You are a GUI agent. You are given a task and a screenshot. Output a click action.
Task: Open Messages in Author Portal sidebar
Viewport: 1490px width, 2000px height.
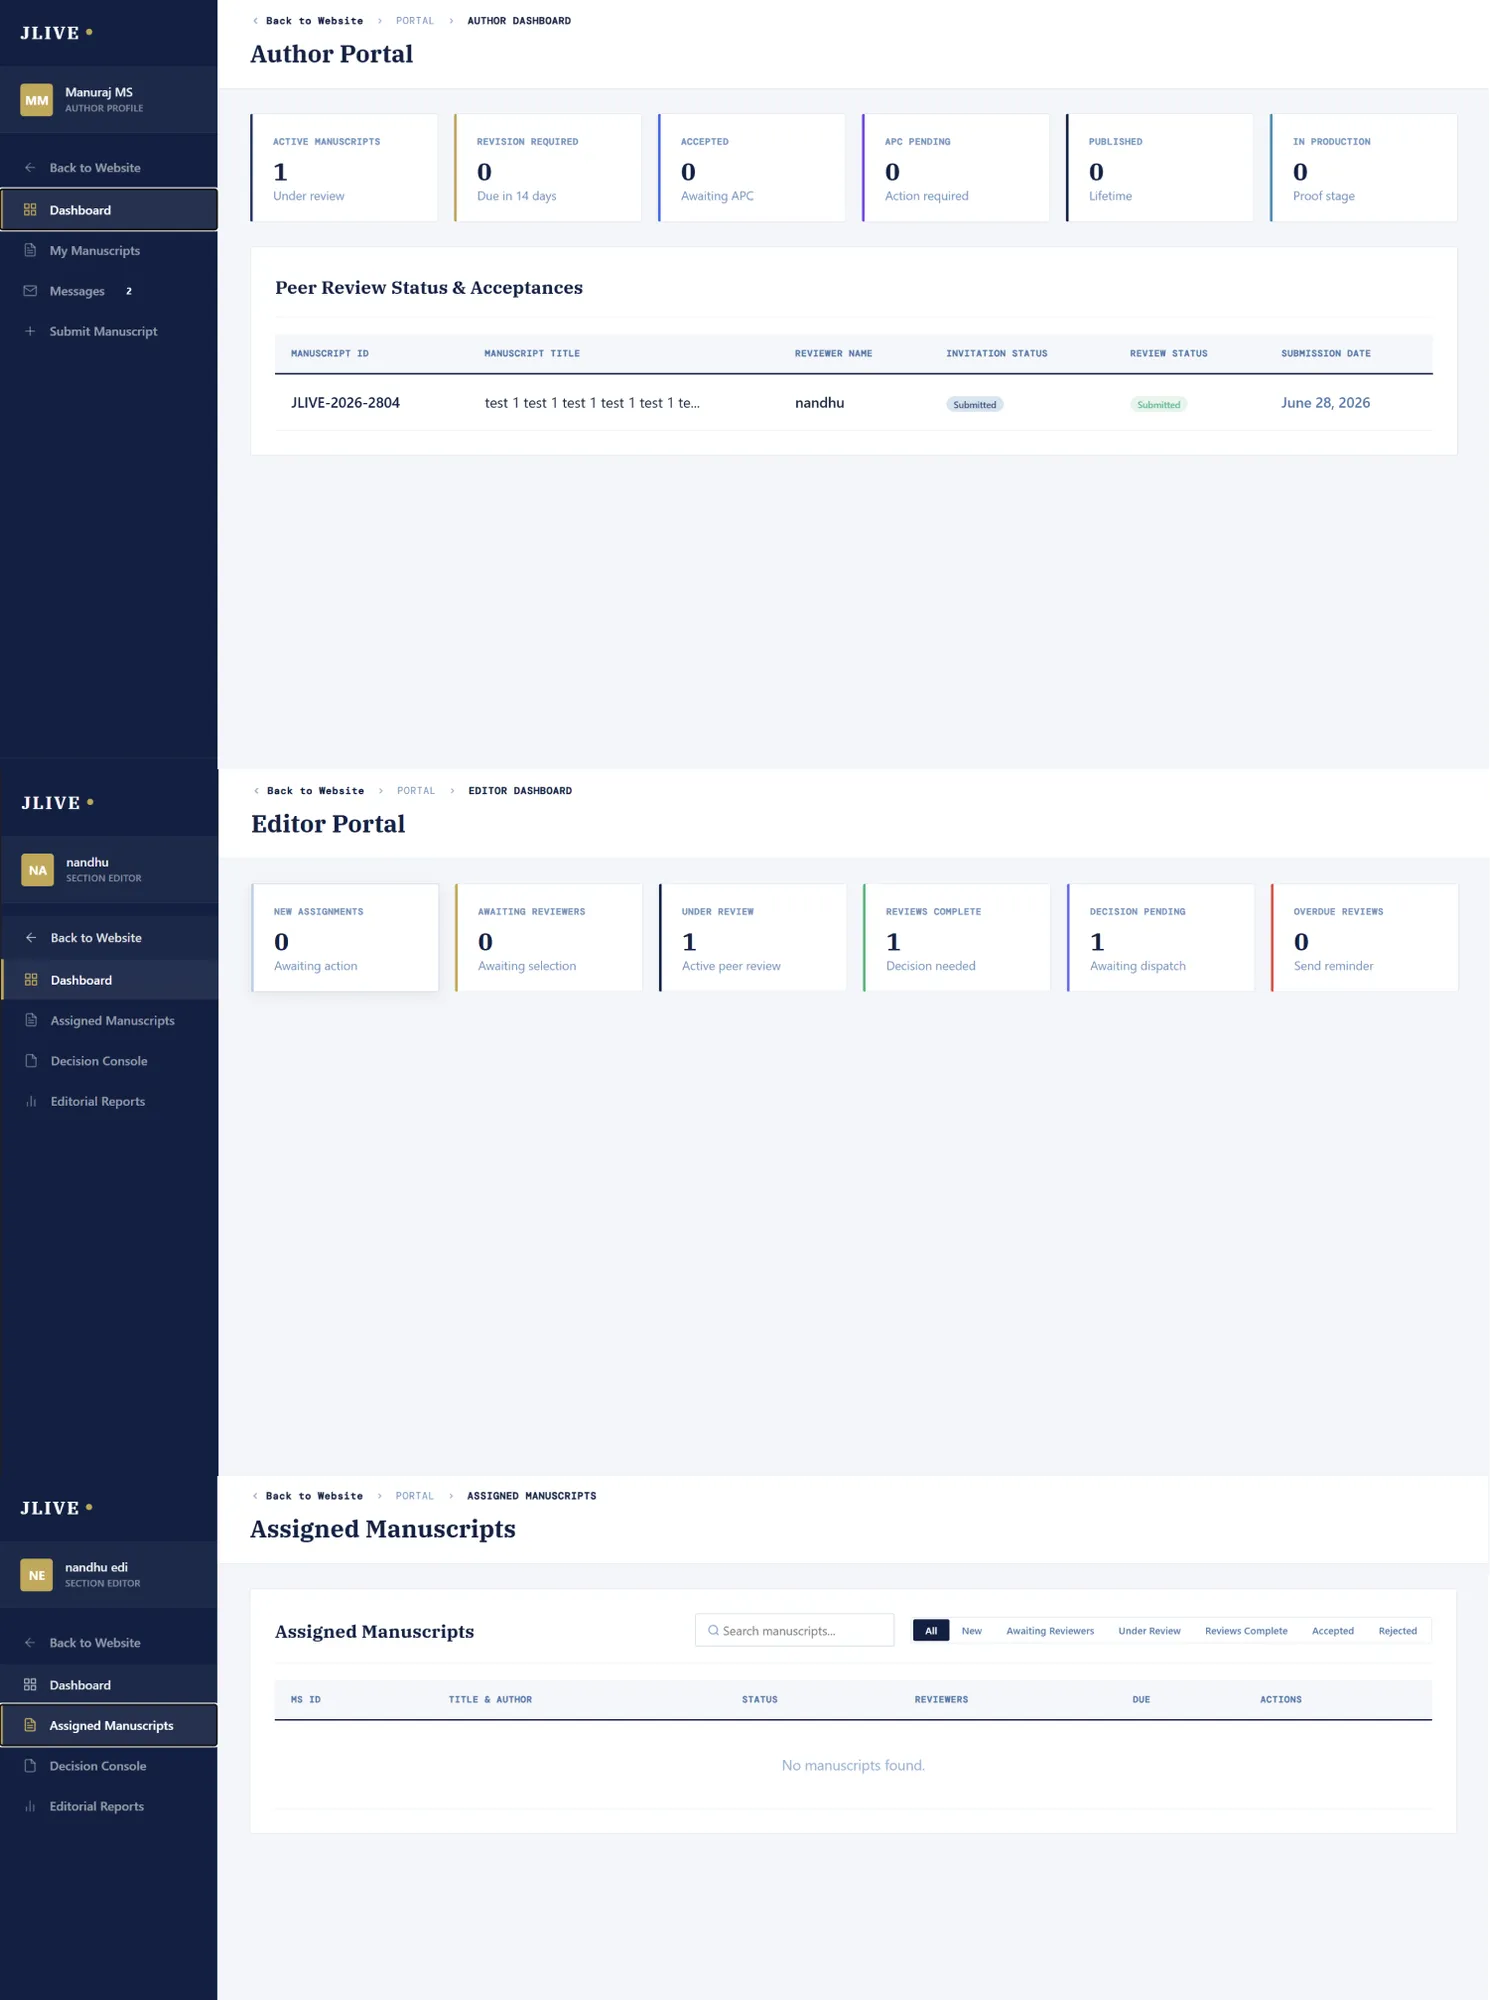tap(109, 291)
